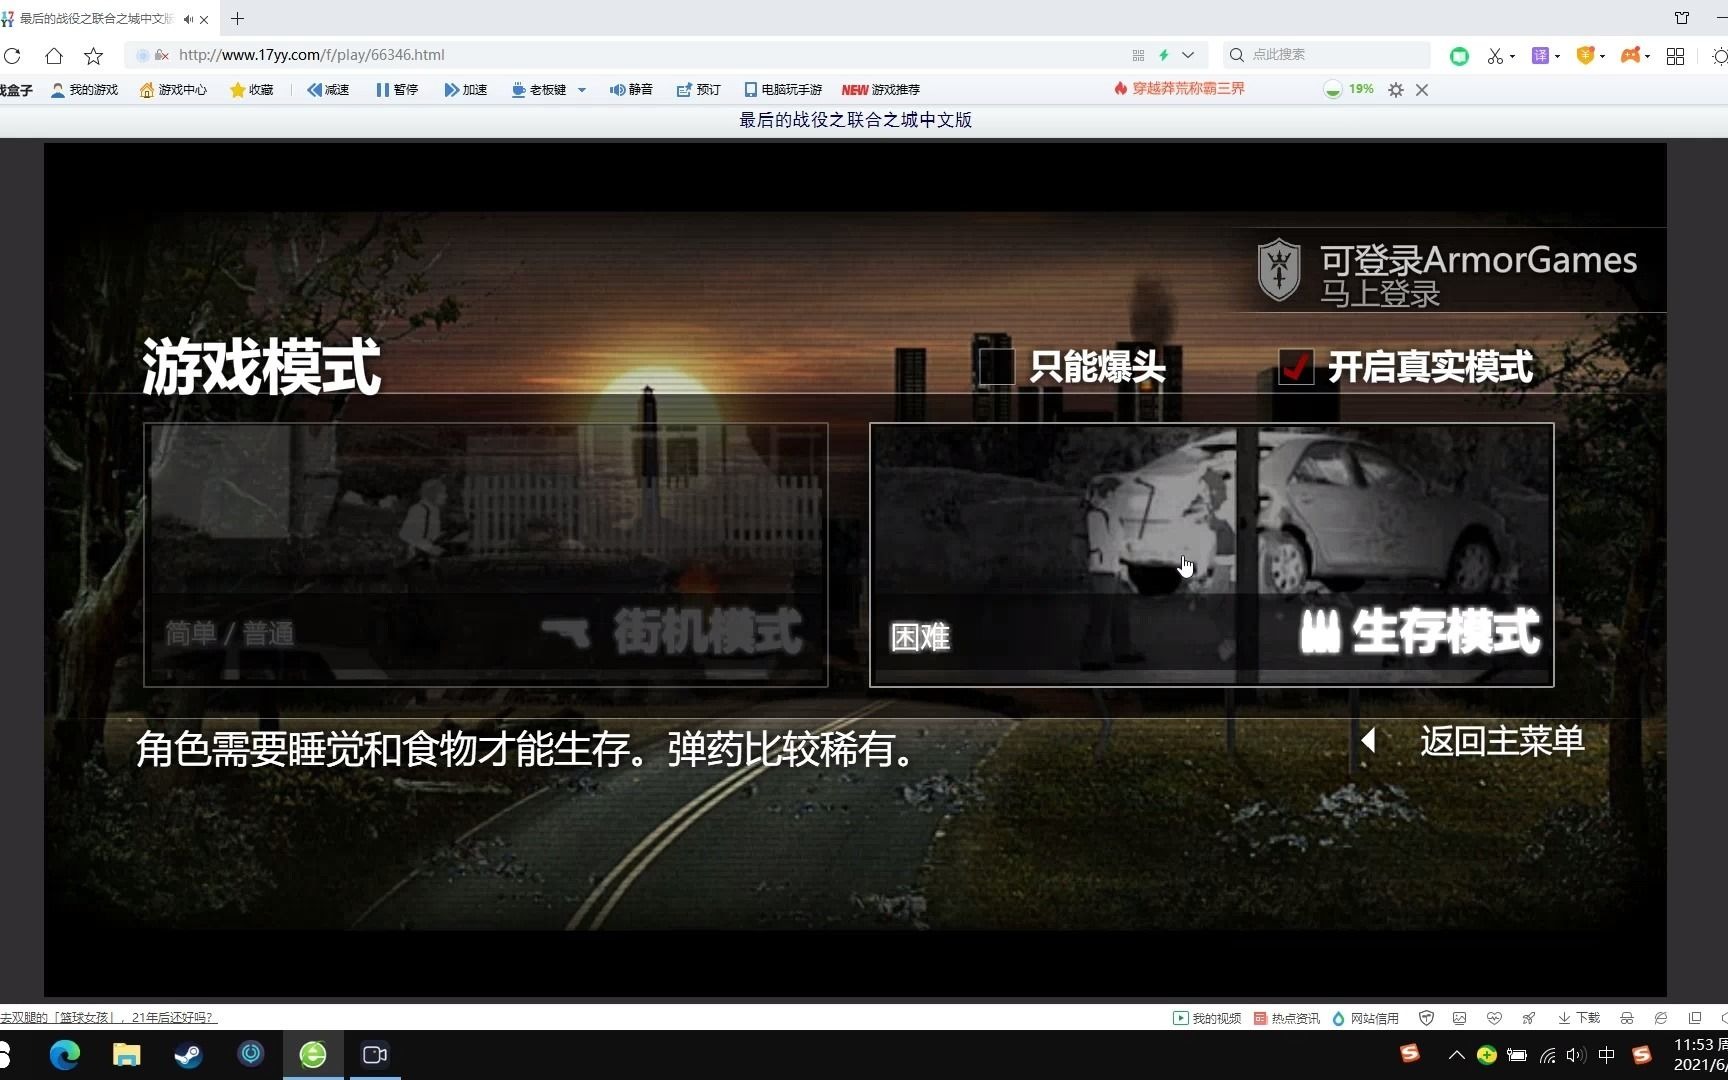Show hidden tray icons chevron
Screen dimensions: 1728x1080
pos(1456,1055)
